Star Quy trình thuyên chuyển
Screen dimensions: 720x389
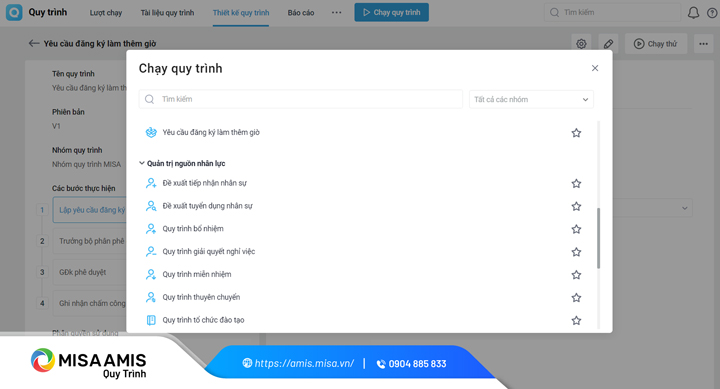click(x=576, y=298)
